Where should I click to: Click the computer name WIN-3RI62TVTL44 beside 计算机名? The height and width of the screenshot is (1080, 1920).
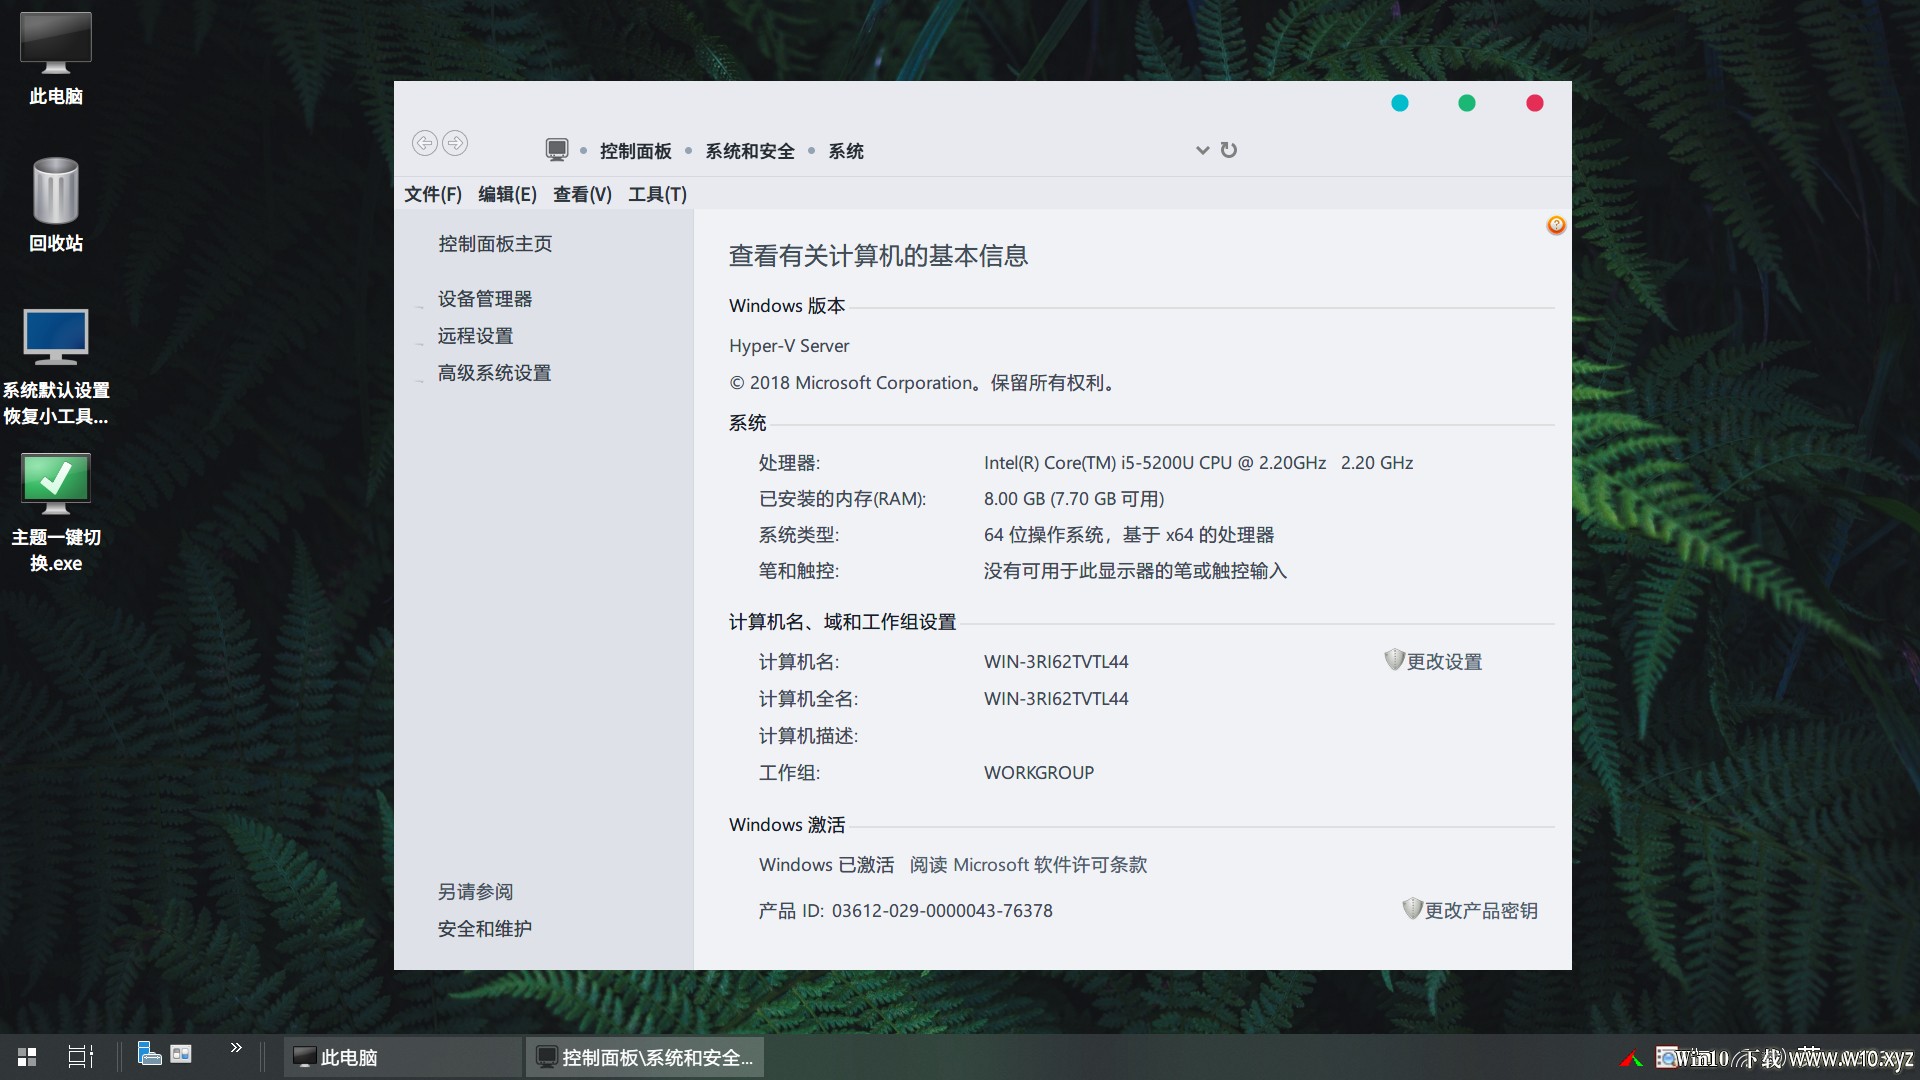1056,662
